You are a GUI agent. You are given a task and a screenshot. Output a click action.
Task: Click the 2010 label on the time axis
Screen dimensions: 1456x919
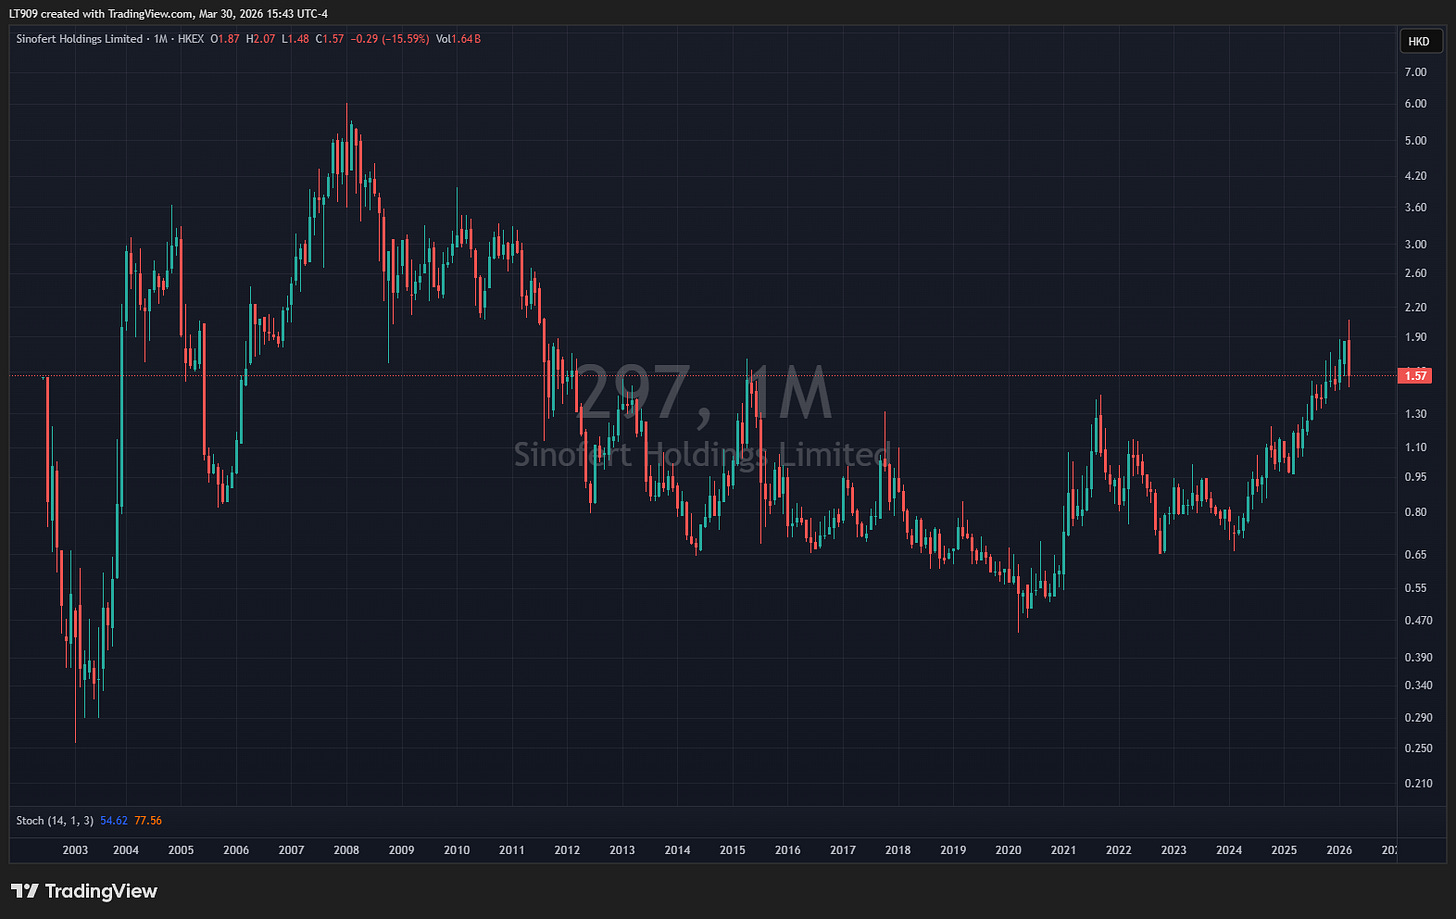tap(457, 851)
